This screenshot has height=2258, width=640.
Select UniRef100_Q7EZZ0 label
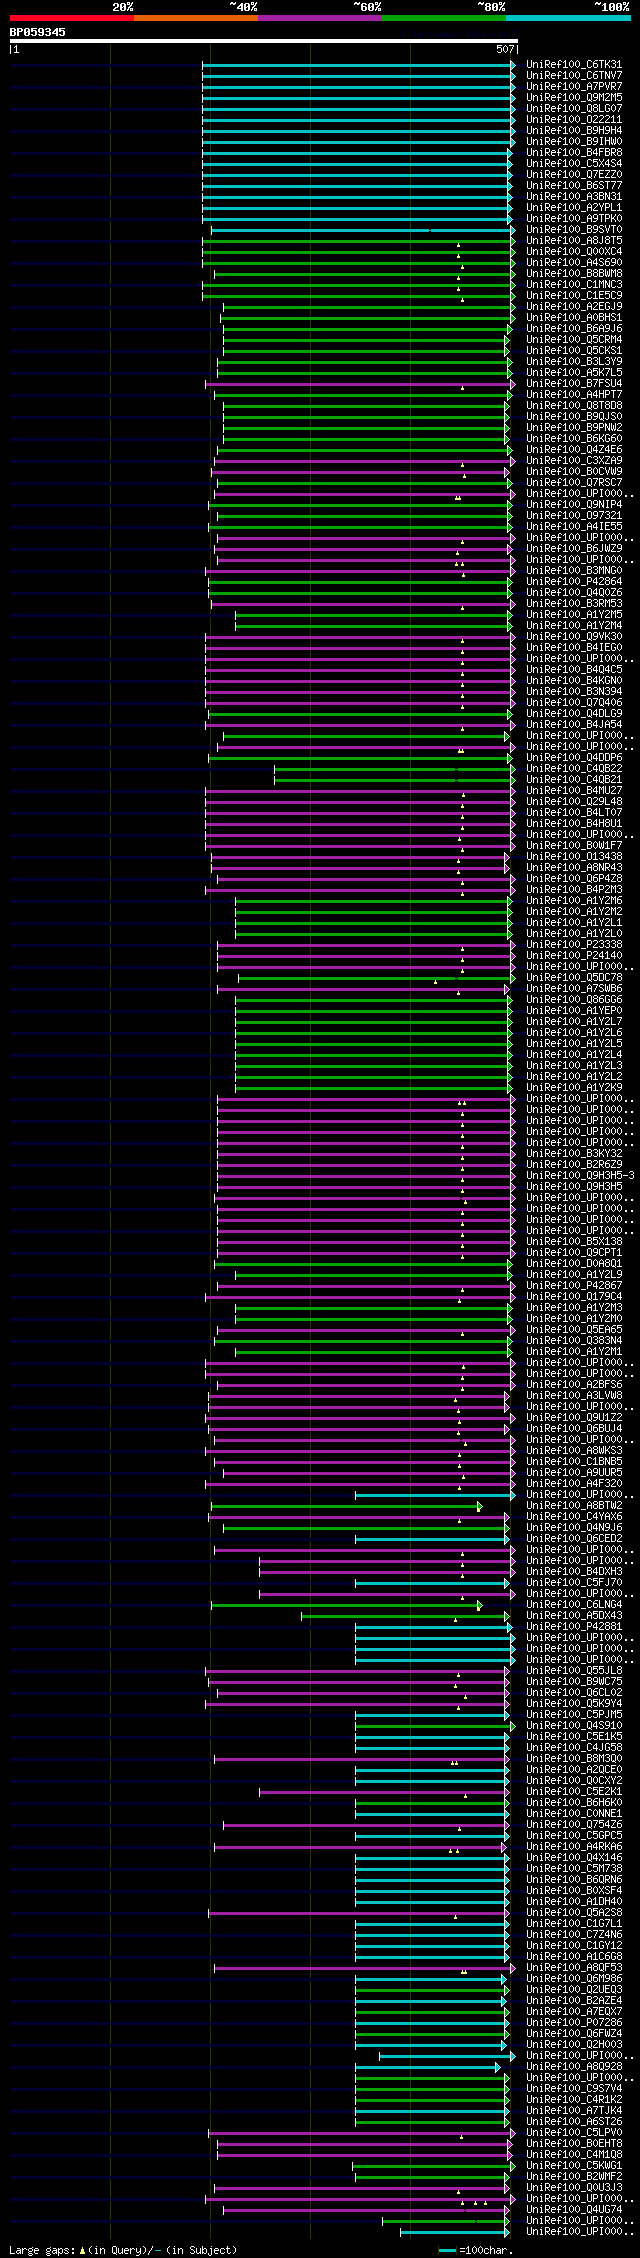[x=574, y=174]
